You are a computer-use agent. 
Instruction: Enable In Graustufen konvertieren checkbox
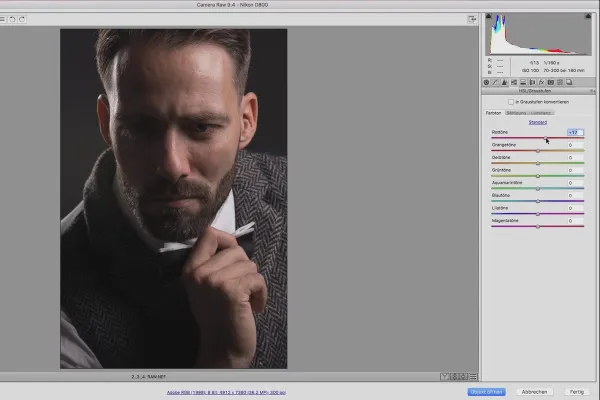tap(511, 102)
